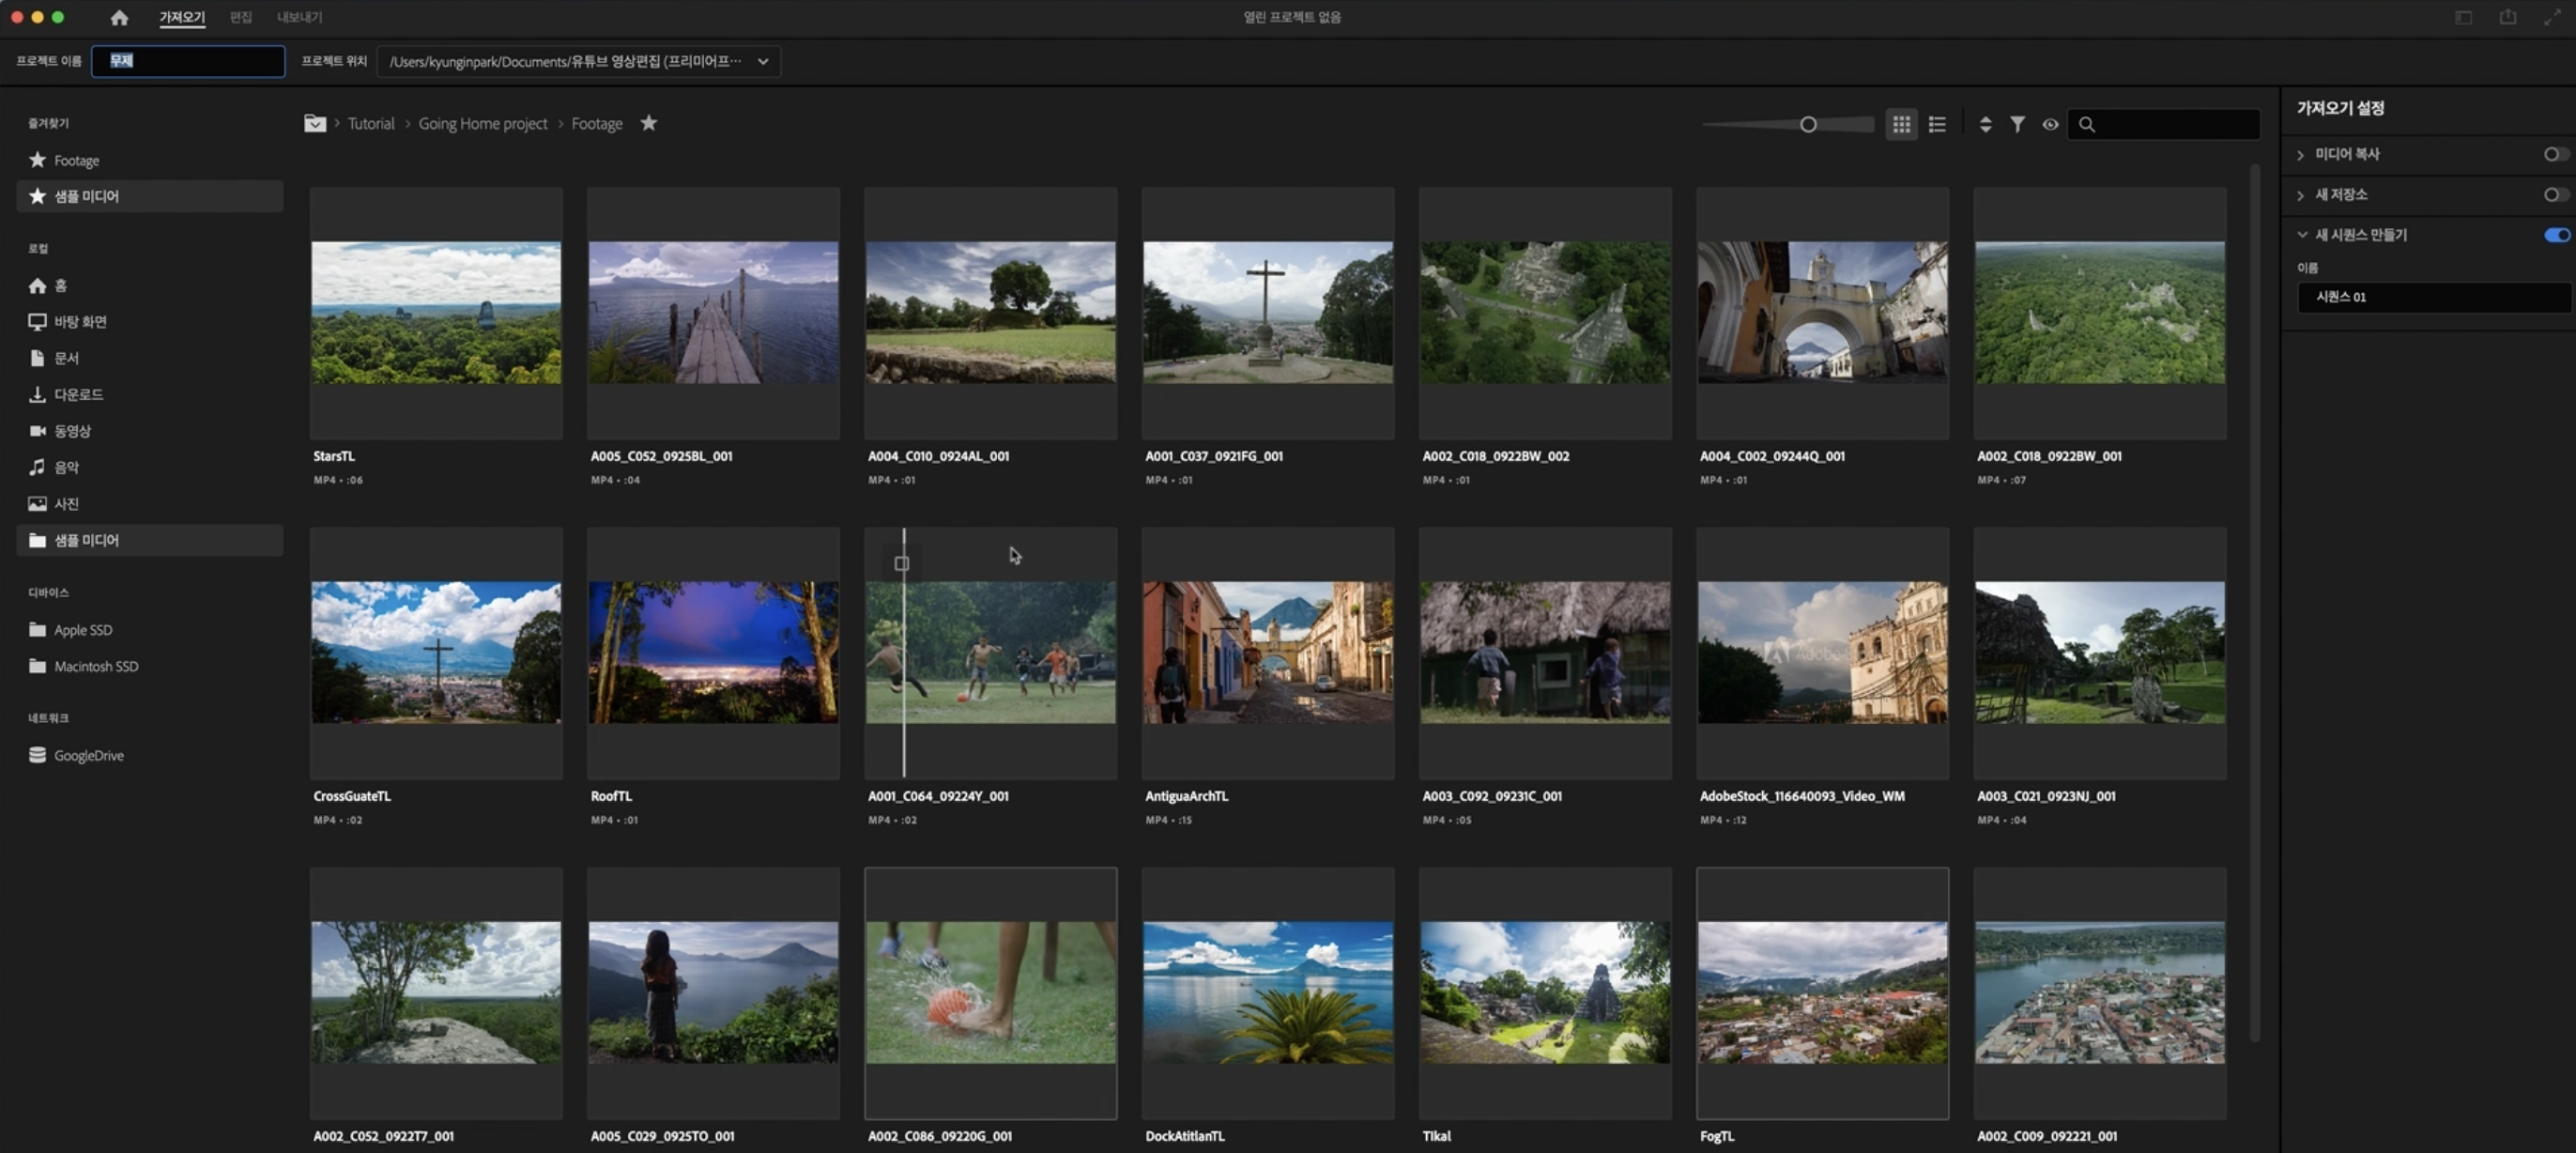Switch to grid view icon
The height and width of the screenshot is (1153, 2576).
pyautogui.click(x=1901, y=124)
